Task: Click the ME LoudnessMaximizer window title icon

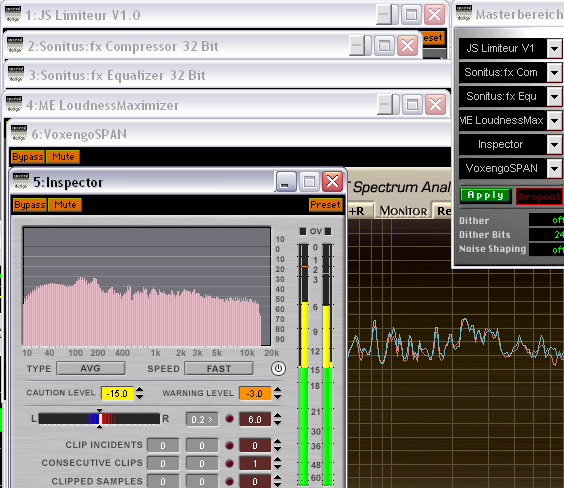Action: tap(14, 104)
